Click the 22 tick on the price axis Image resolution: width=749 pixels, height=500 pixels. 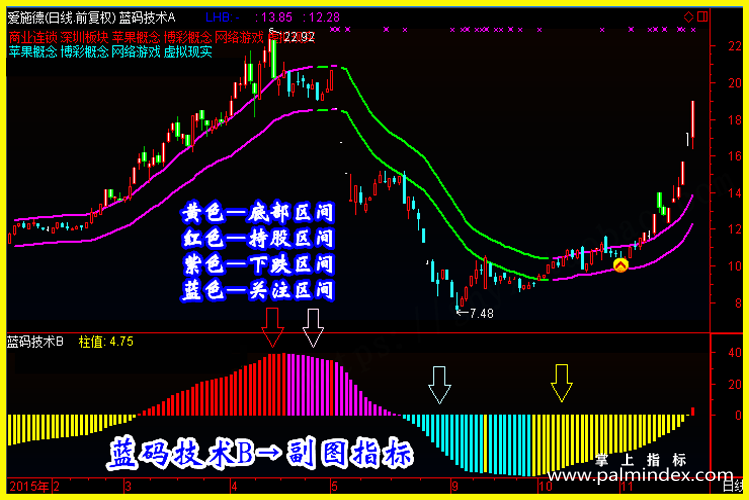735,46
